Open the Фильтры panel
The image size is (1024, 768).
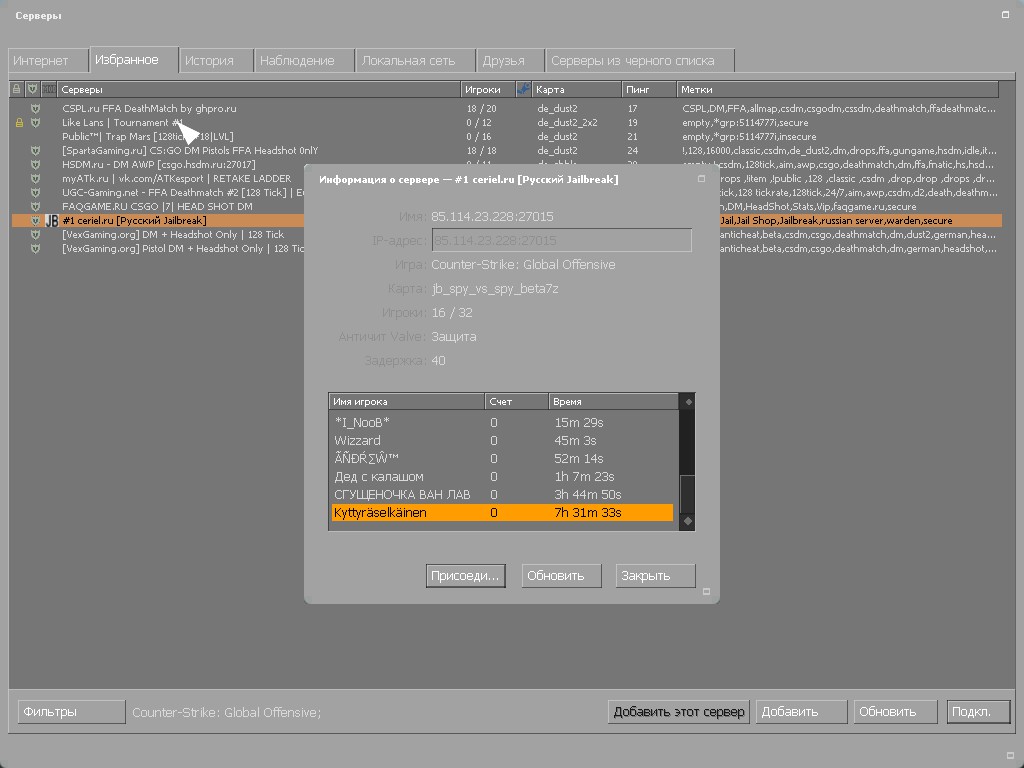coord(71,712)
